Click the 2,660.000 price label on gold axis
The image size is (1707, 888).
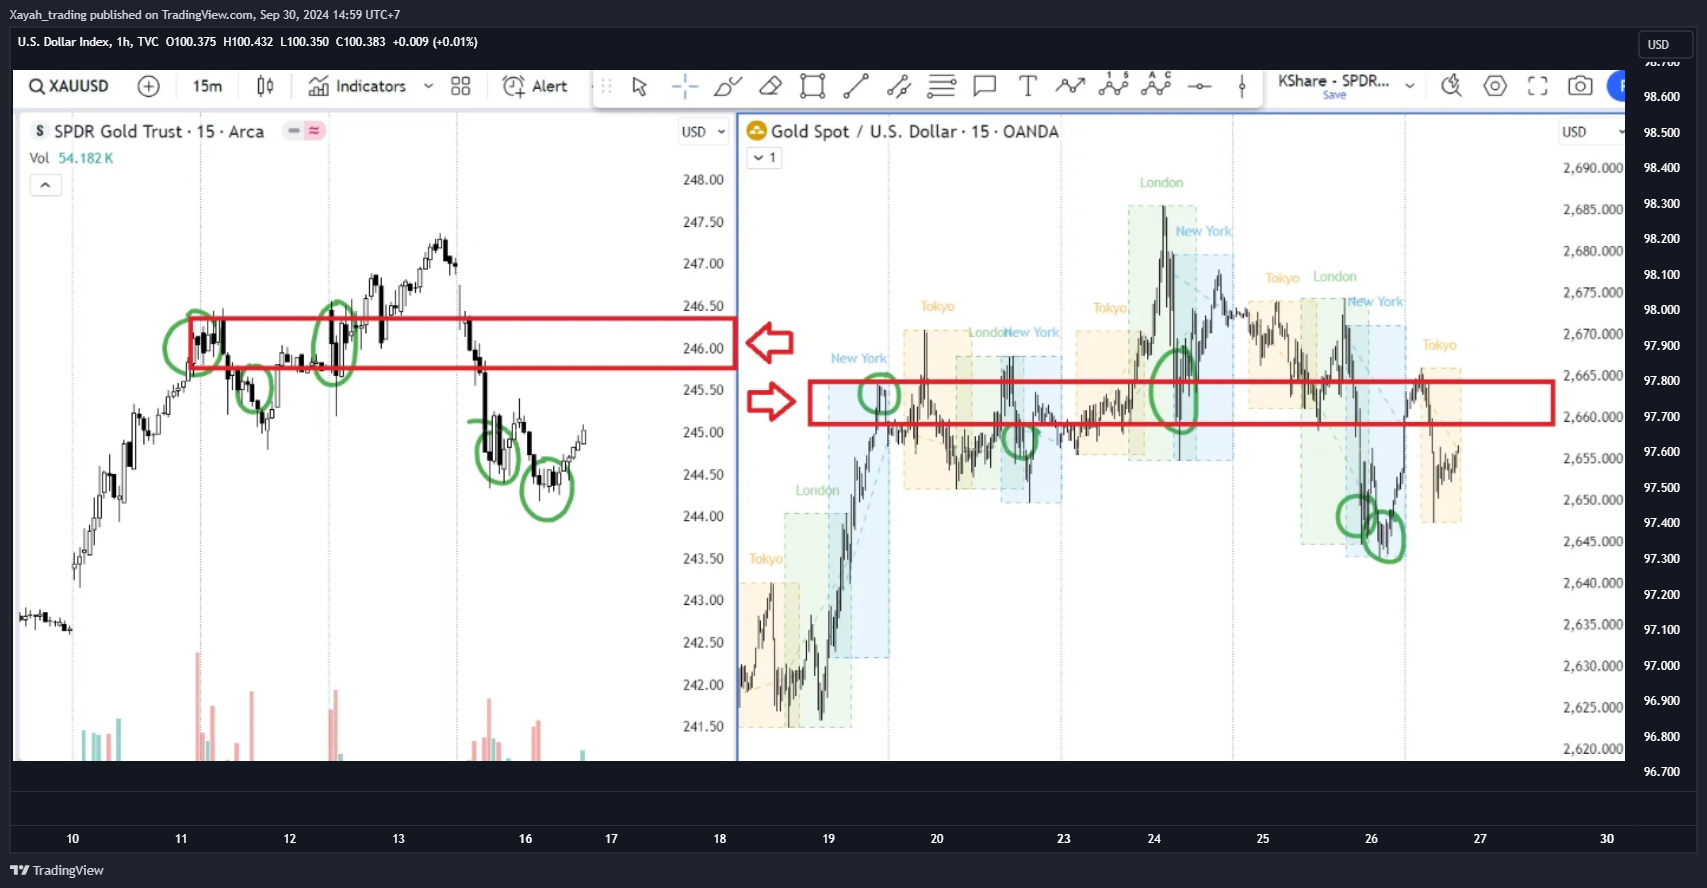tap(1593, 417)
